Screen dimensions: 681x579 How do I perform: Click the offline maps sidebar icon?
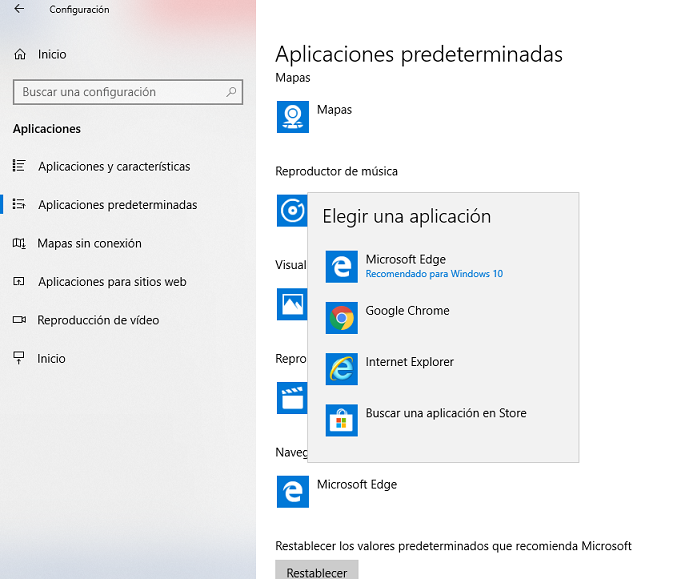pyautogui.click(x=19, y=243)
